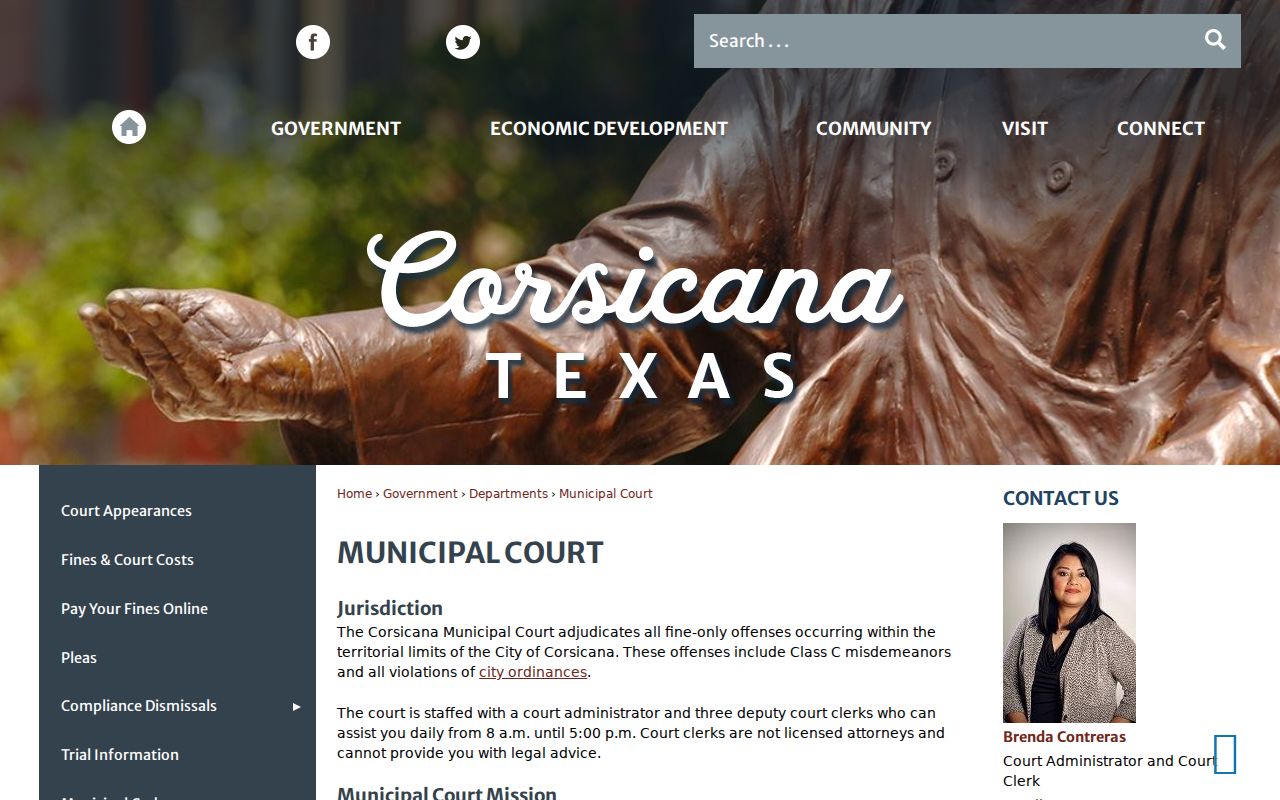Screen dimensions: 1280x800
Task: Click the Departments breadcrumb link
Action: 508,494
